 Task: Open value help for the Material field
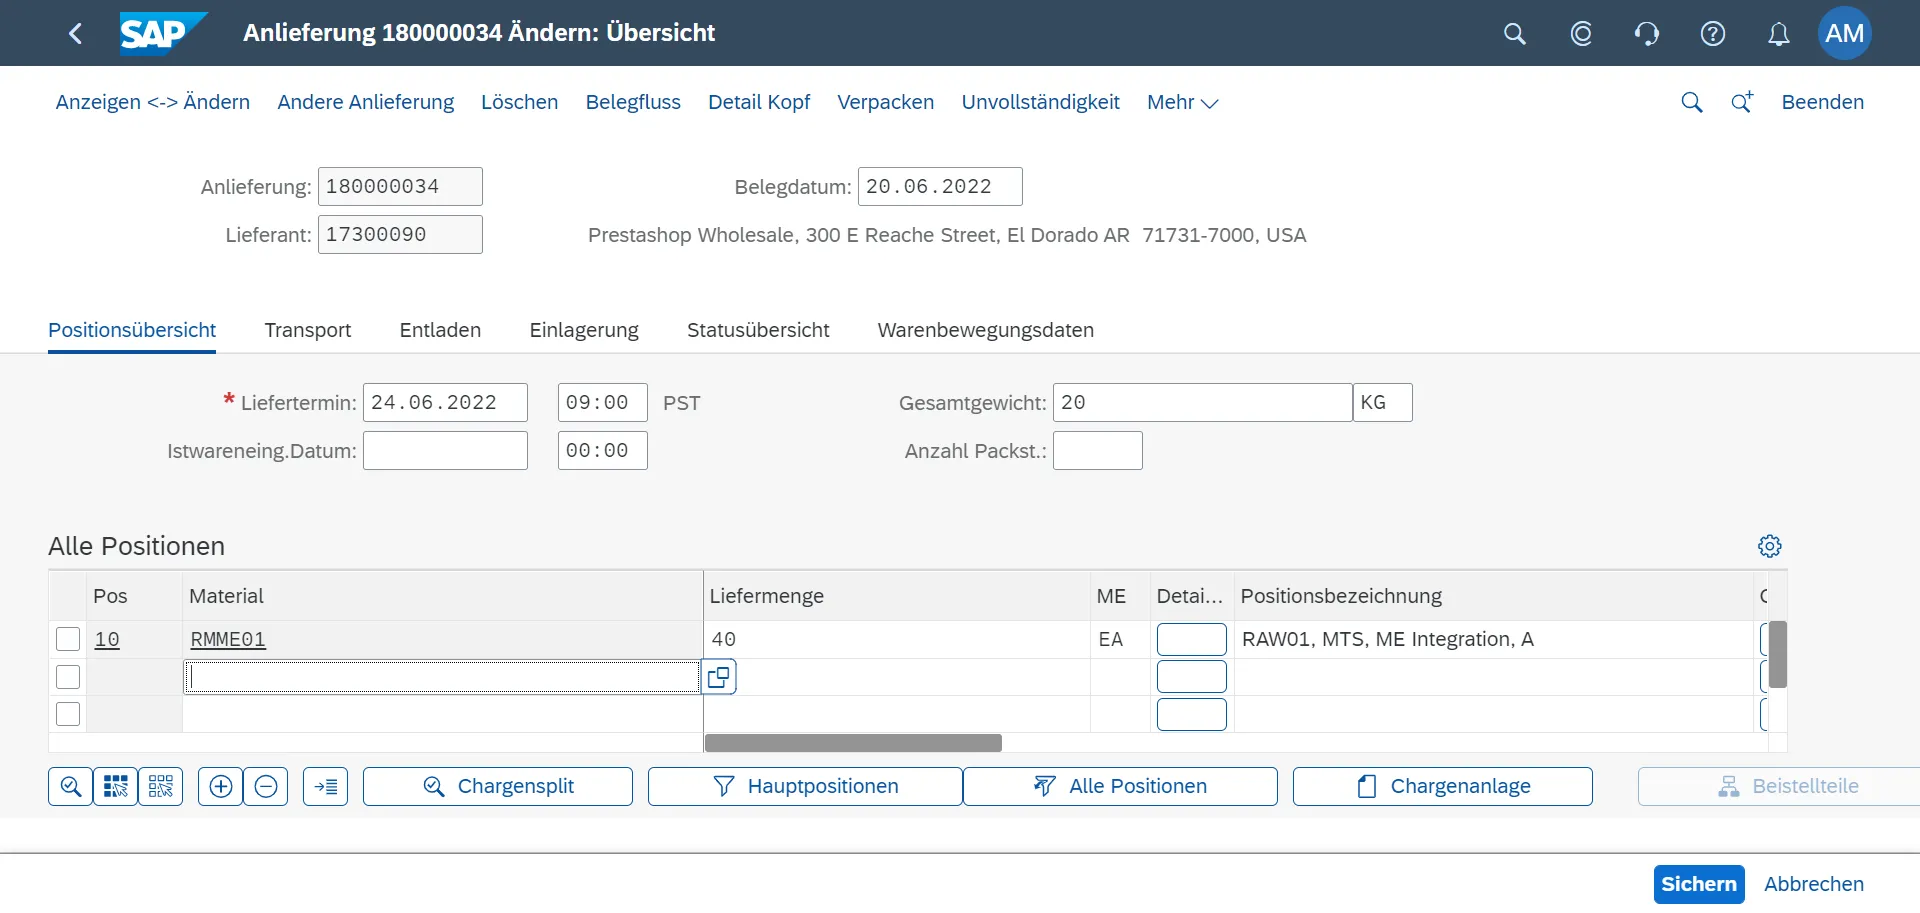pyautogui.click(x=719, y=677)
